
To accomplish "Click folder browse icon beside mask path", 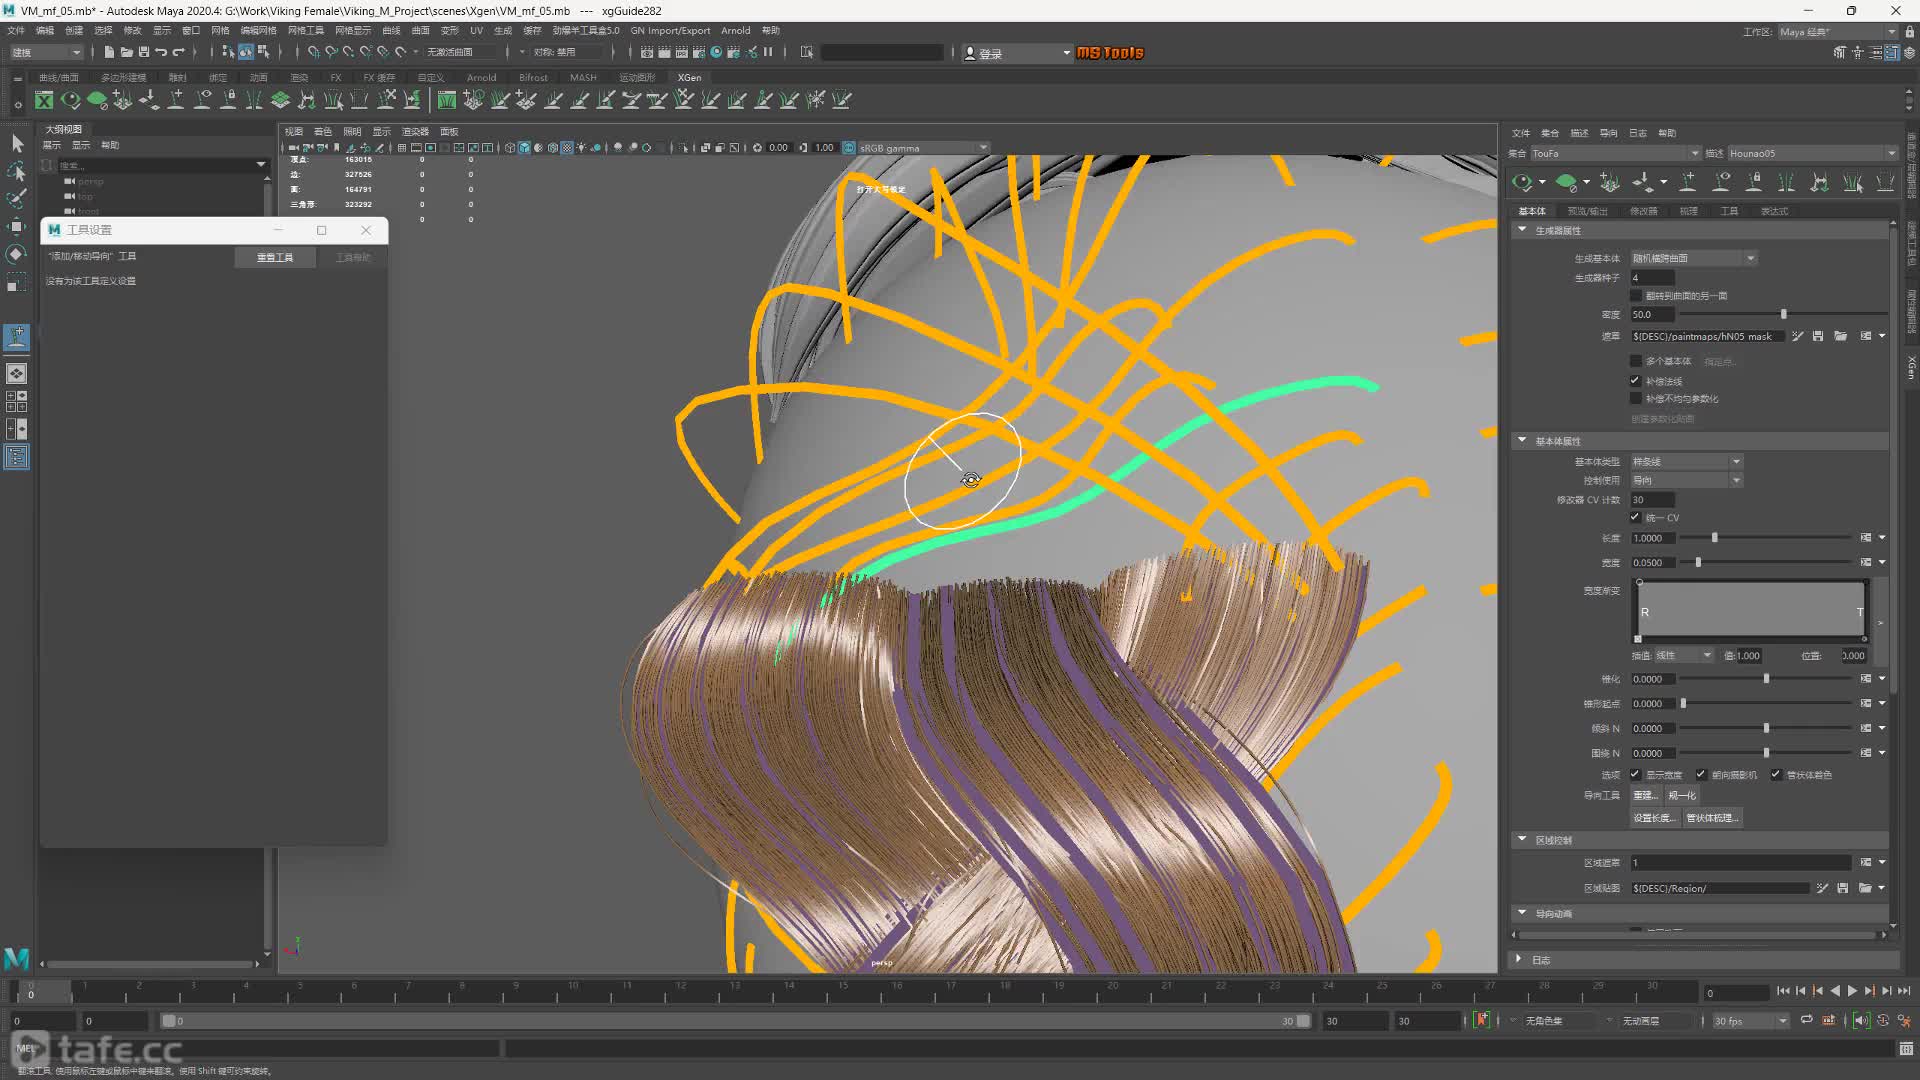I will pos(1841,336).
